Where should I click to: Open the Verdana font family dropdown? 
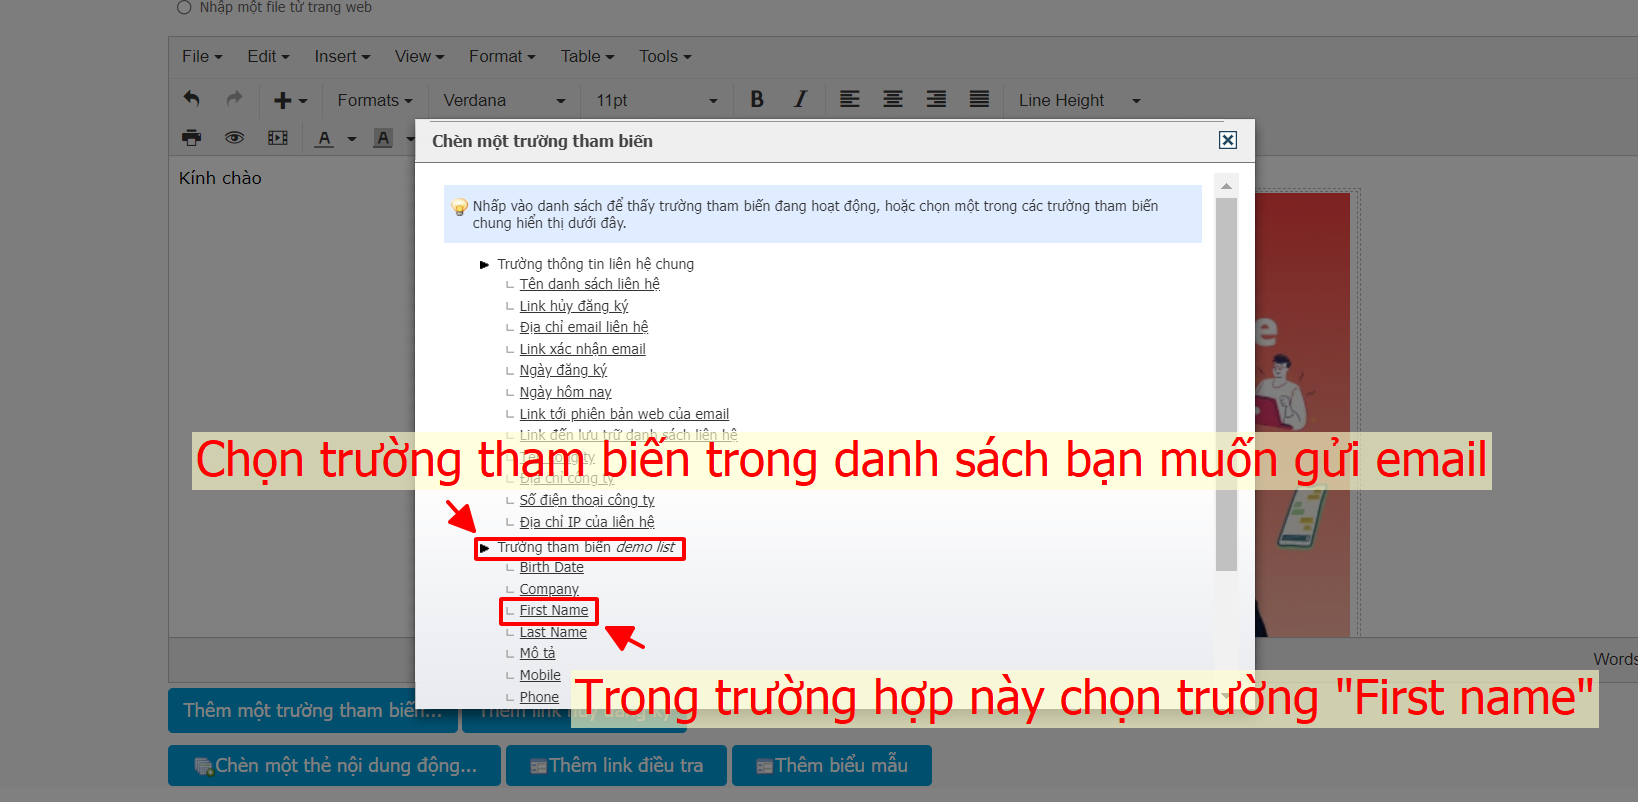point(504,100)
